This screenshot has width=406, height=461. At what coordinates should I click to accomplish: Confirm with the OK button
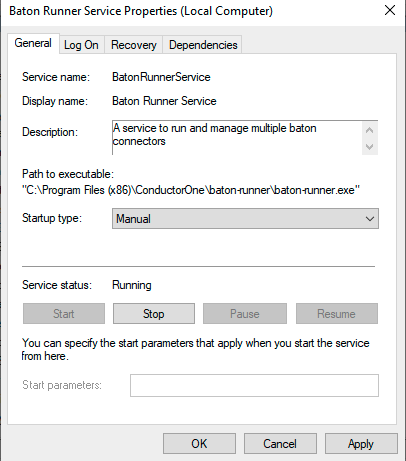pyautogui.click(x=199, y=444)
